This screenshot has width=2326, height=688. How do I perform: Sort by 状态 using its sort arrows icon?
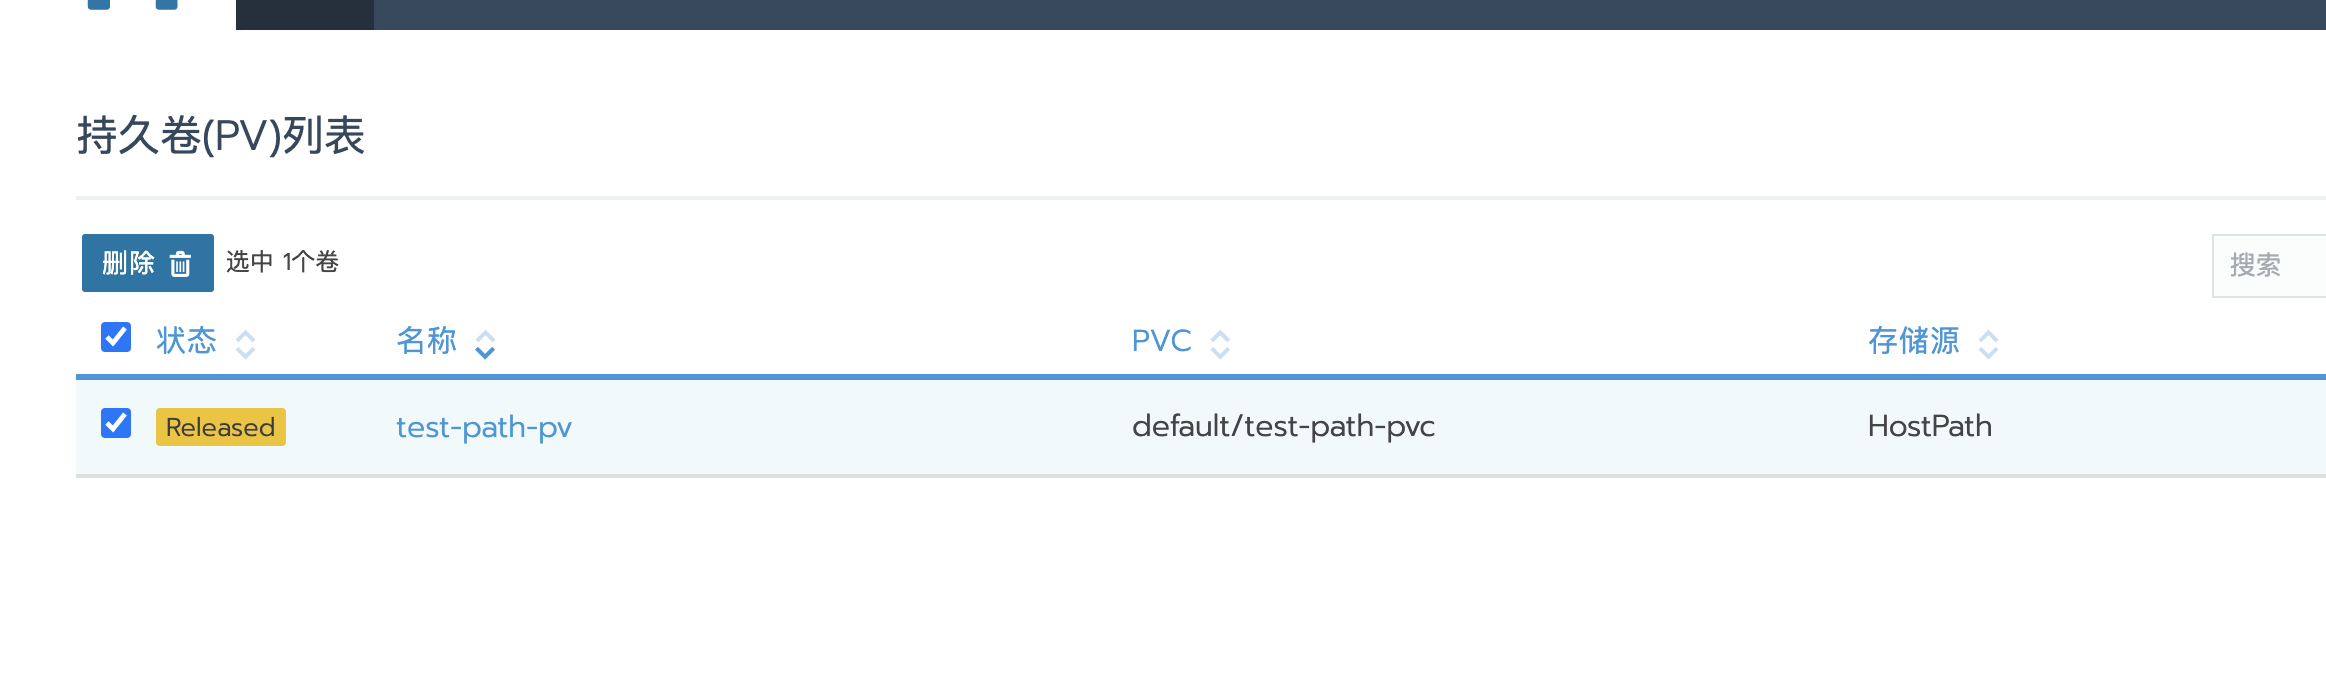(245, 344)
